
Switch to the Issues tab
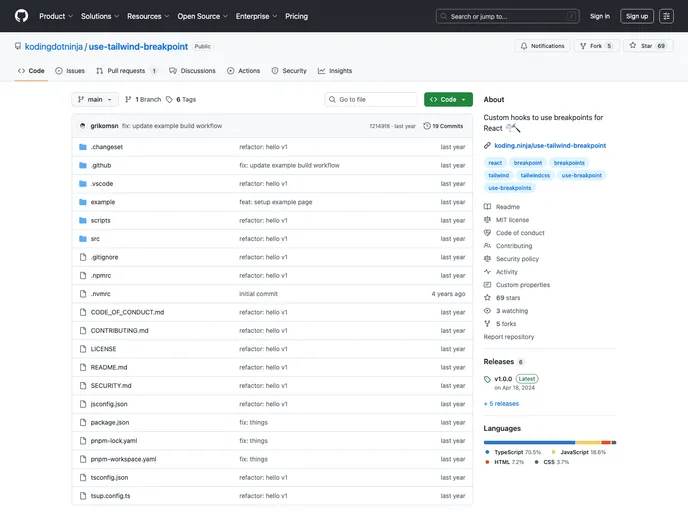(x=70, y=71)
